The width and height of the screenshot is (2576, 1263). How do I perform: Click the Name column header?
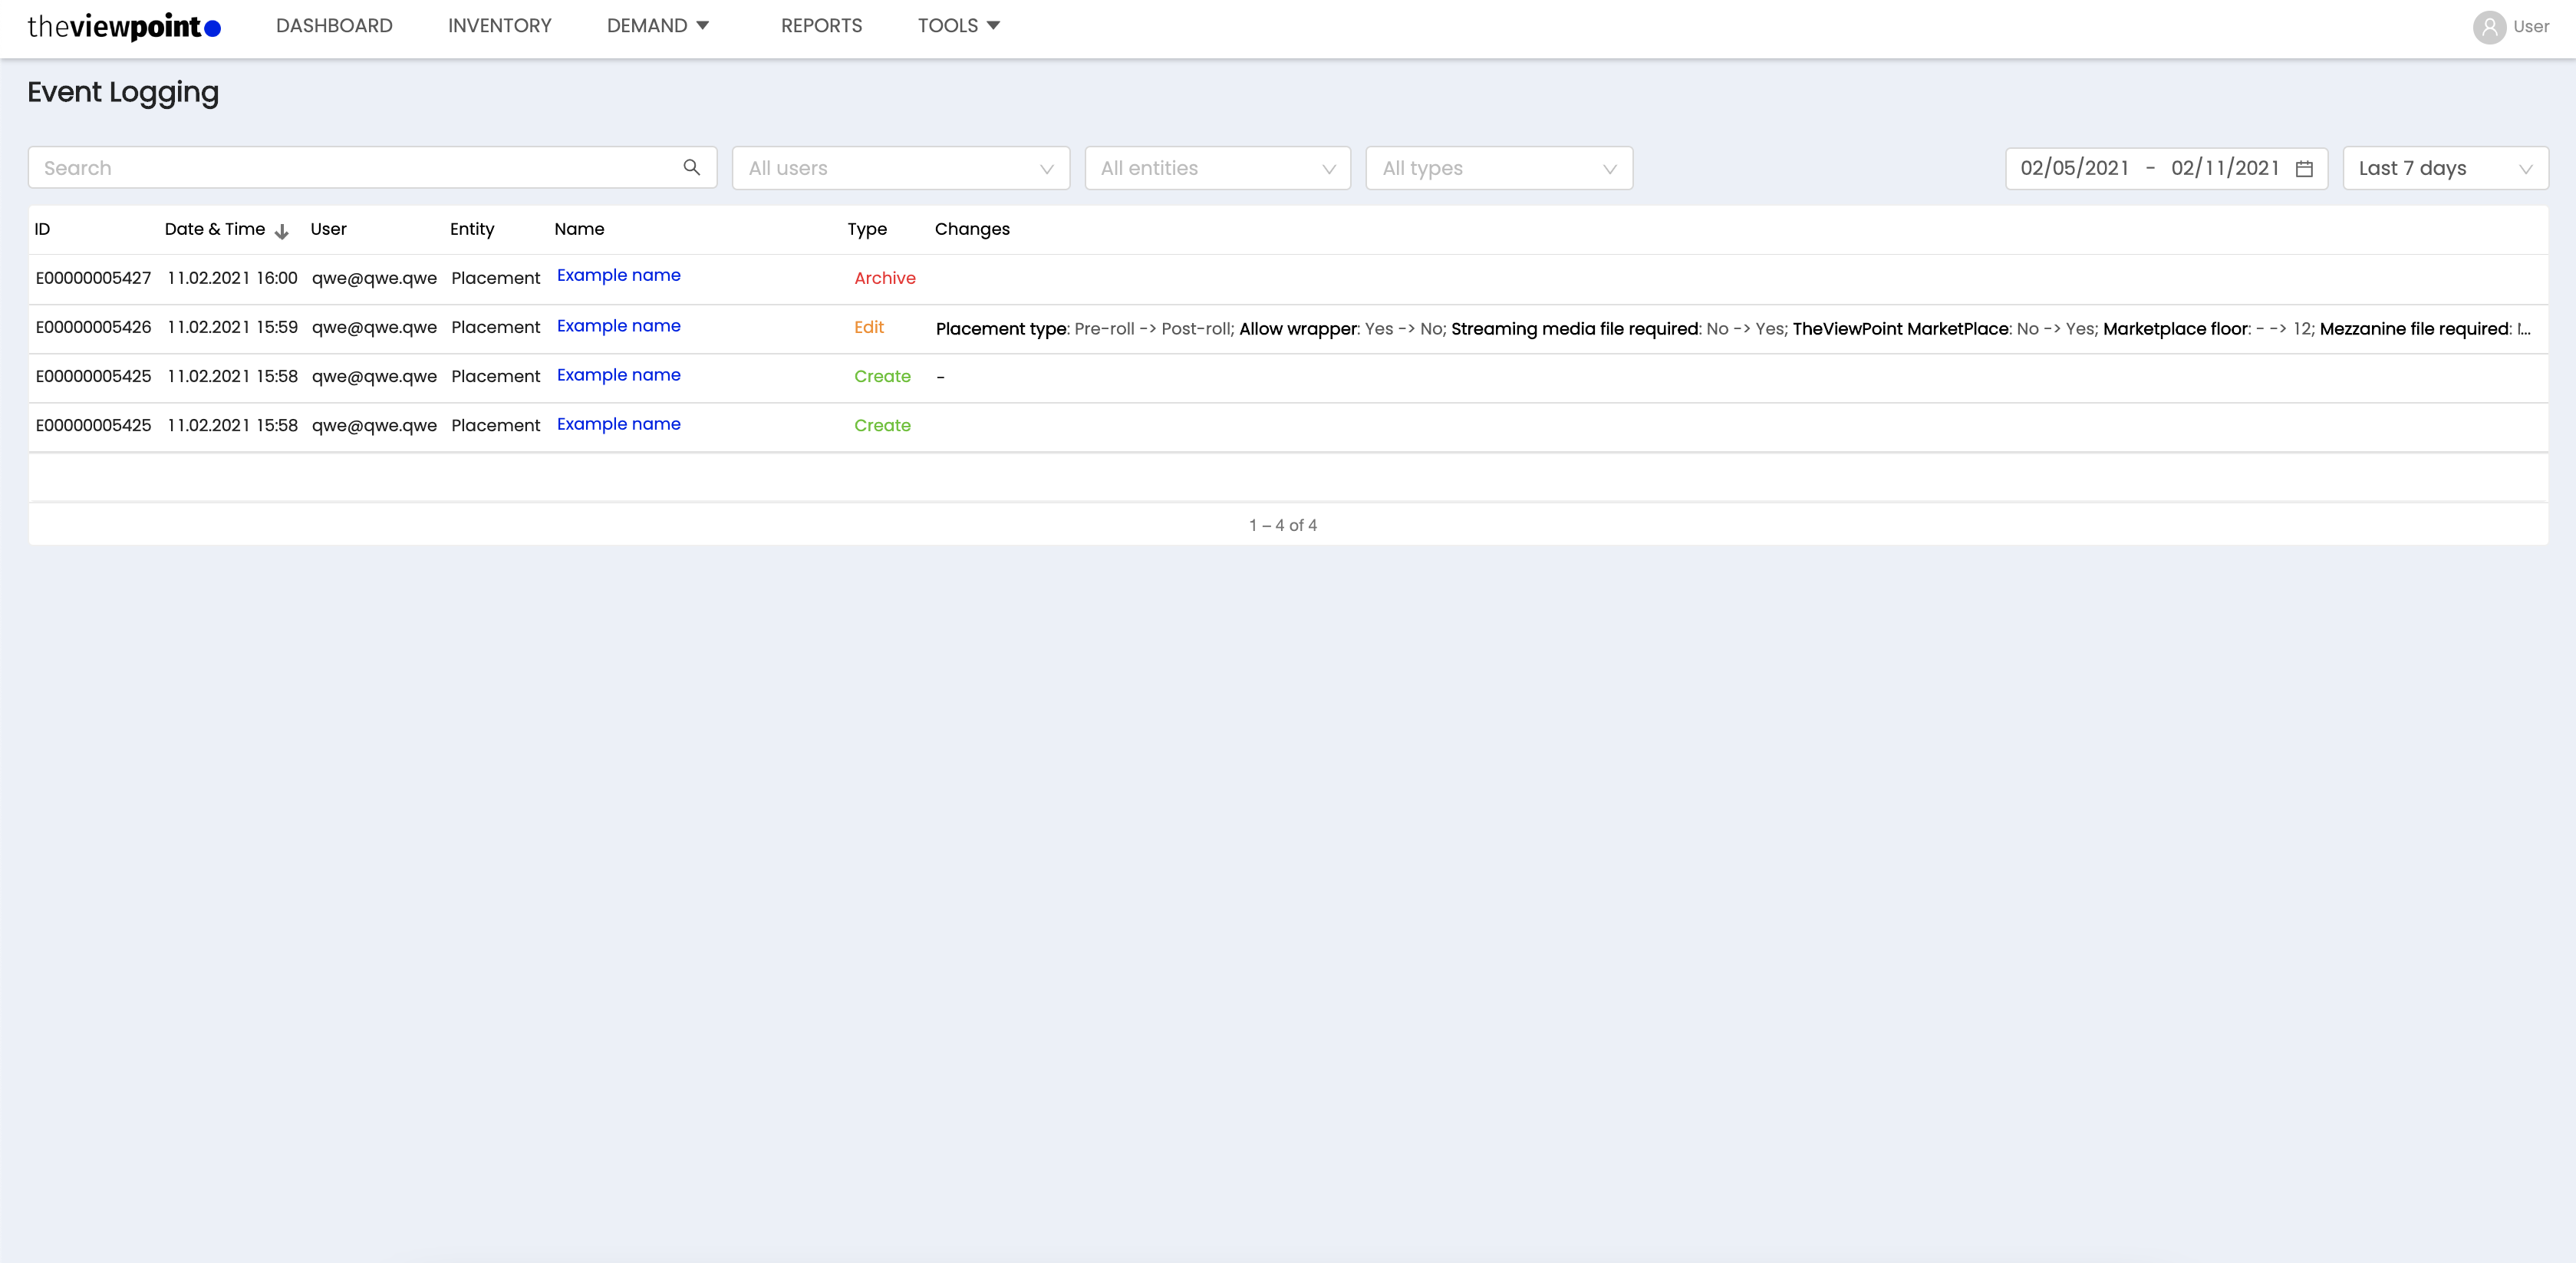579,229
